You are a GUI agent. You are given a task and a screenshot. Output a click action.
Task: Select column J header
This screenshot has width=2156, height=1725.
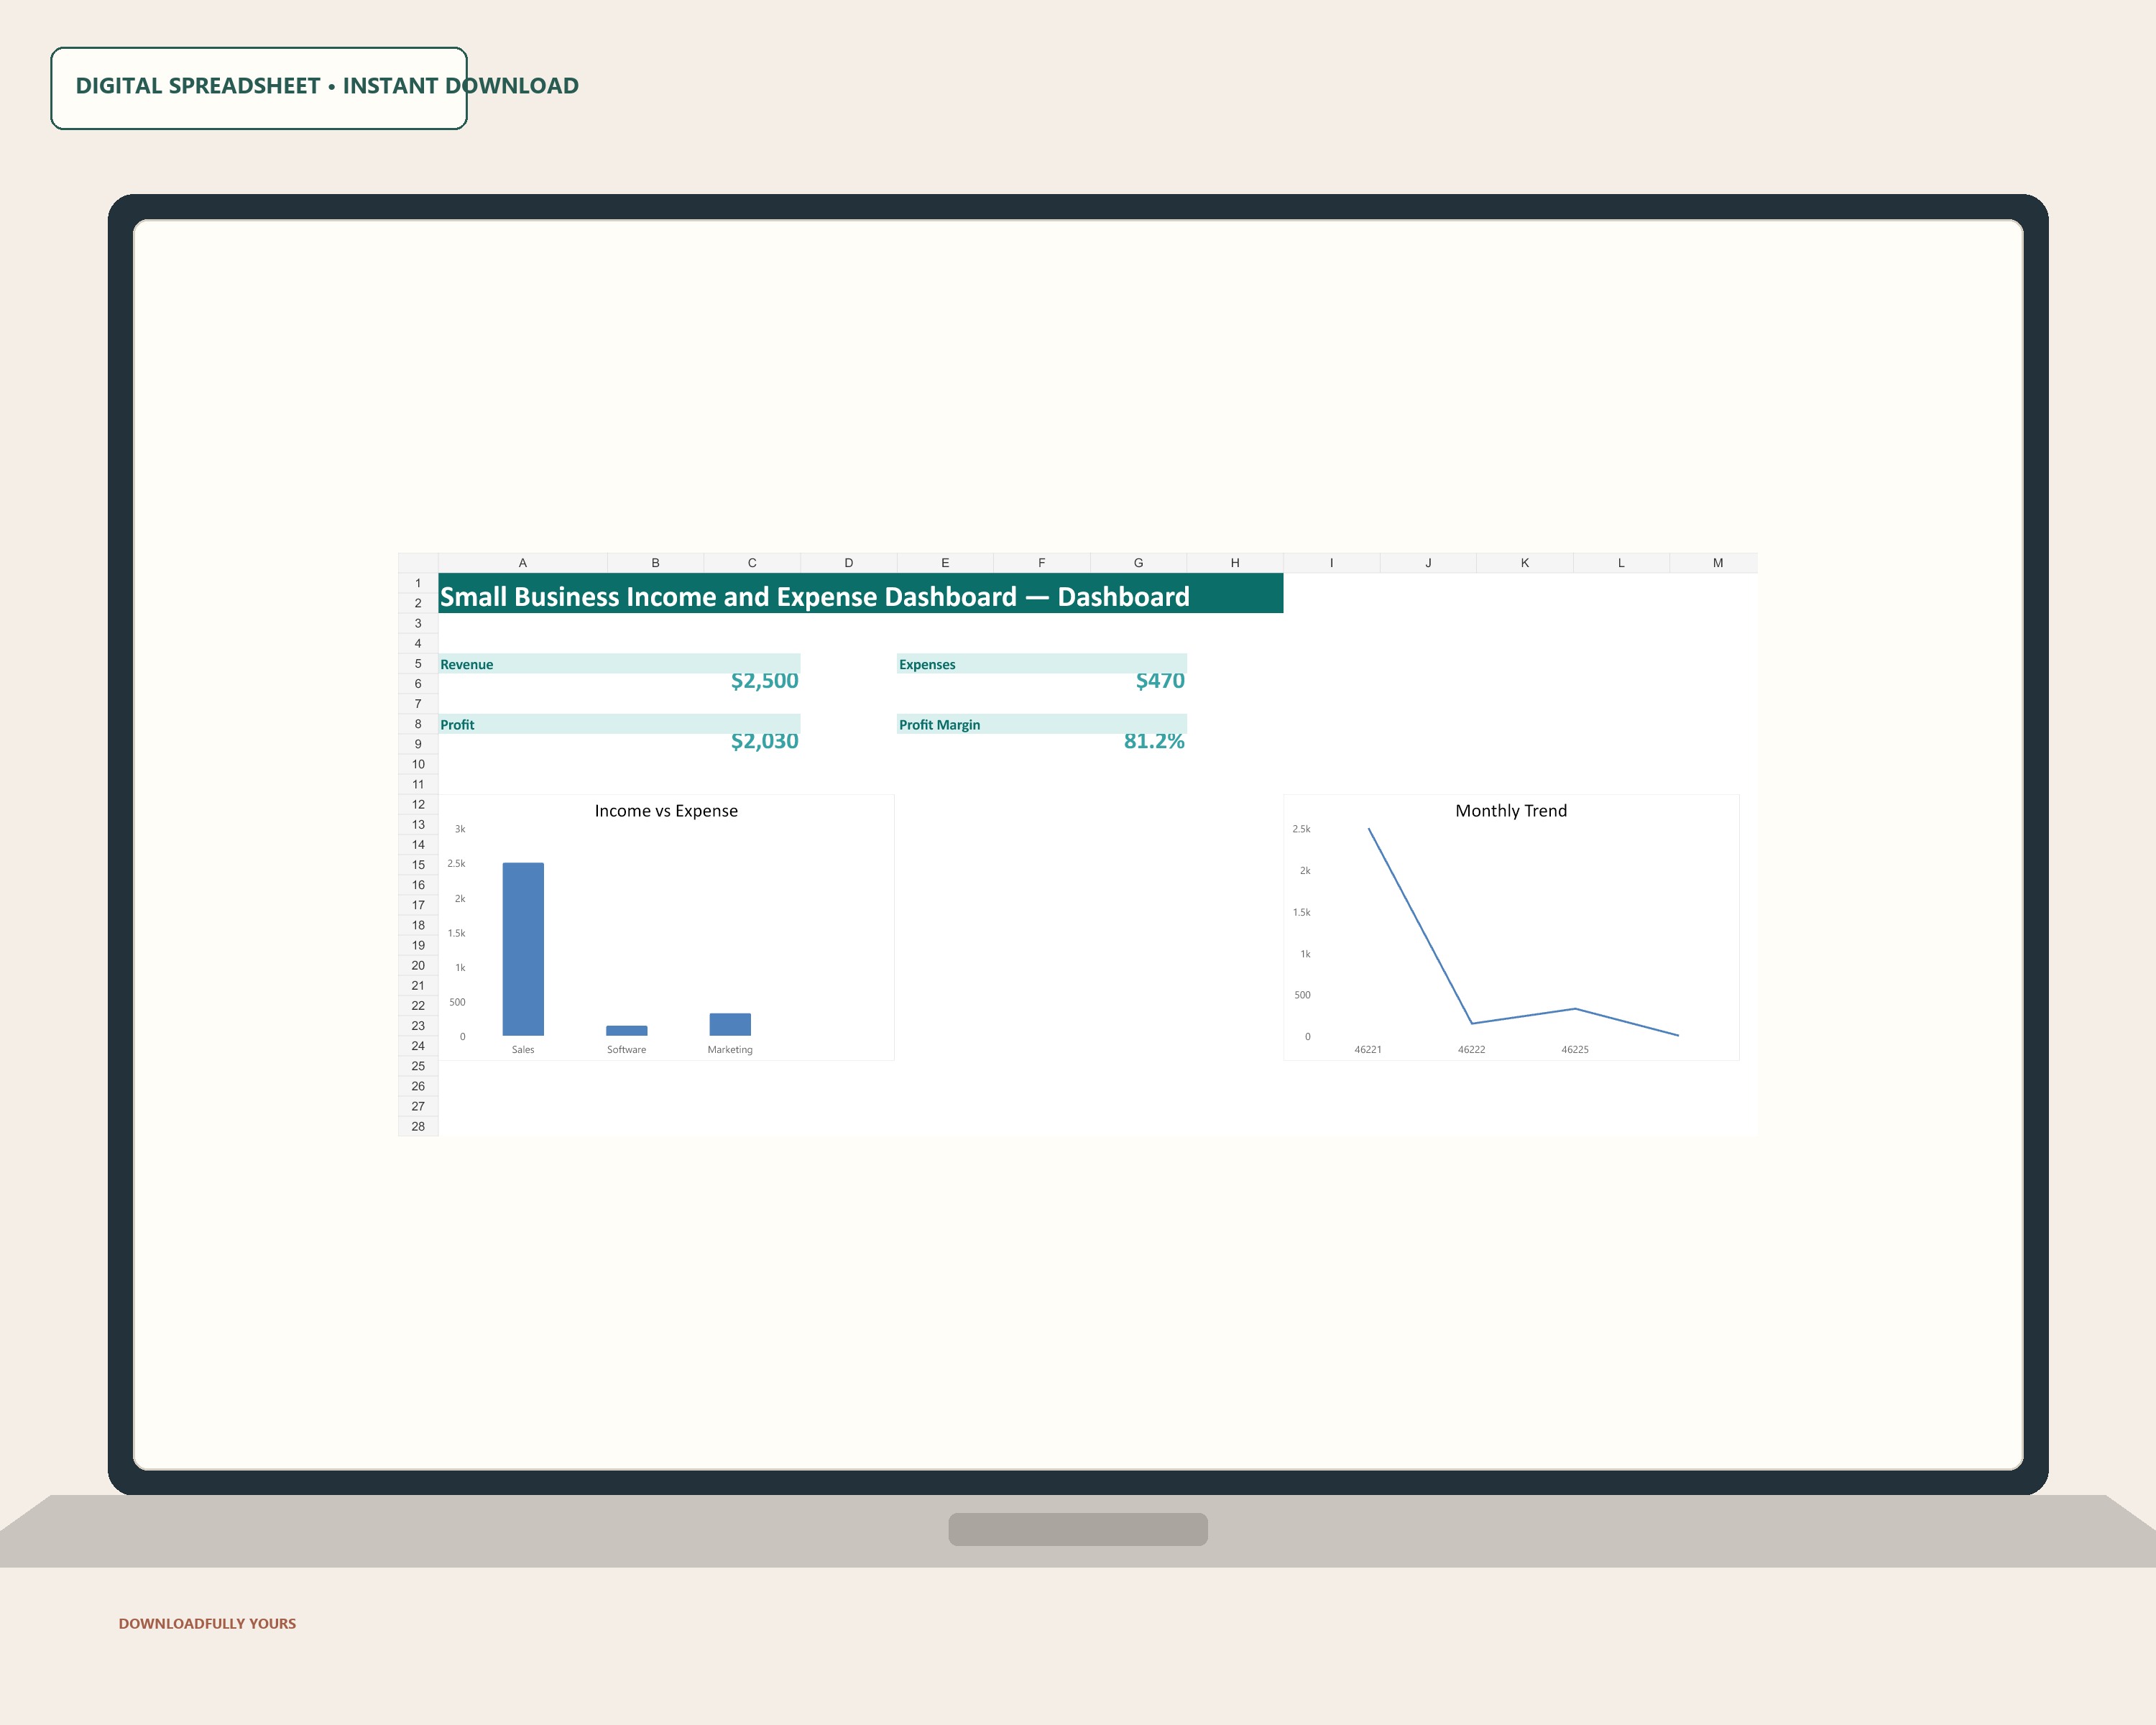click(x=1428, y=563)
